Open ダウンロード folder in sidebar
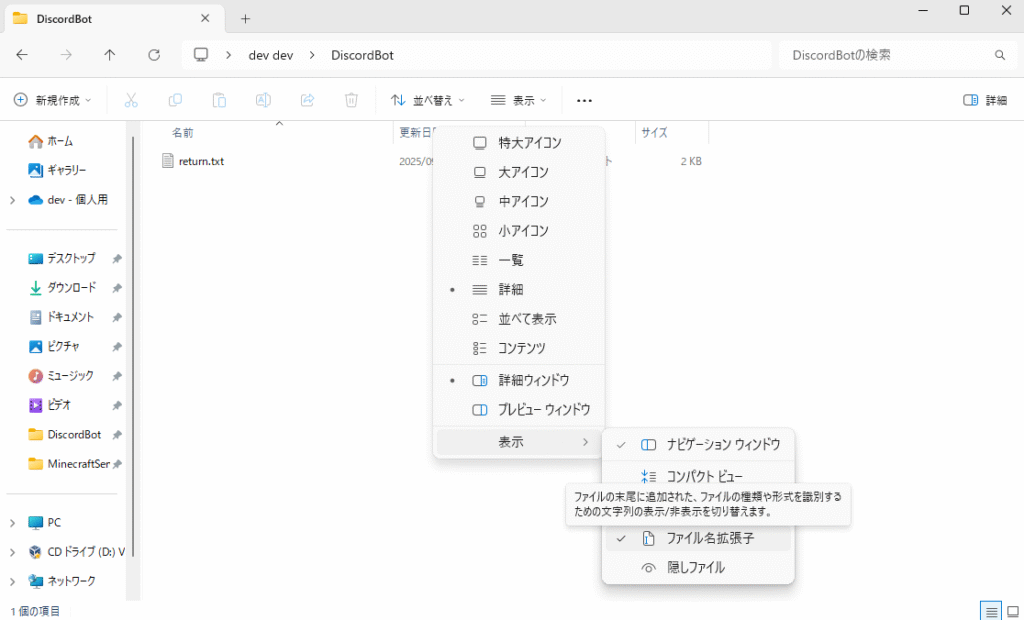The height and width of the screenshot is (620, 1024). pyautogui.click(x=71, y=287)
